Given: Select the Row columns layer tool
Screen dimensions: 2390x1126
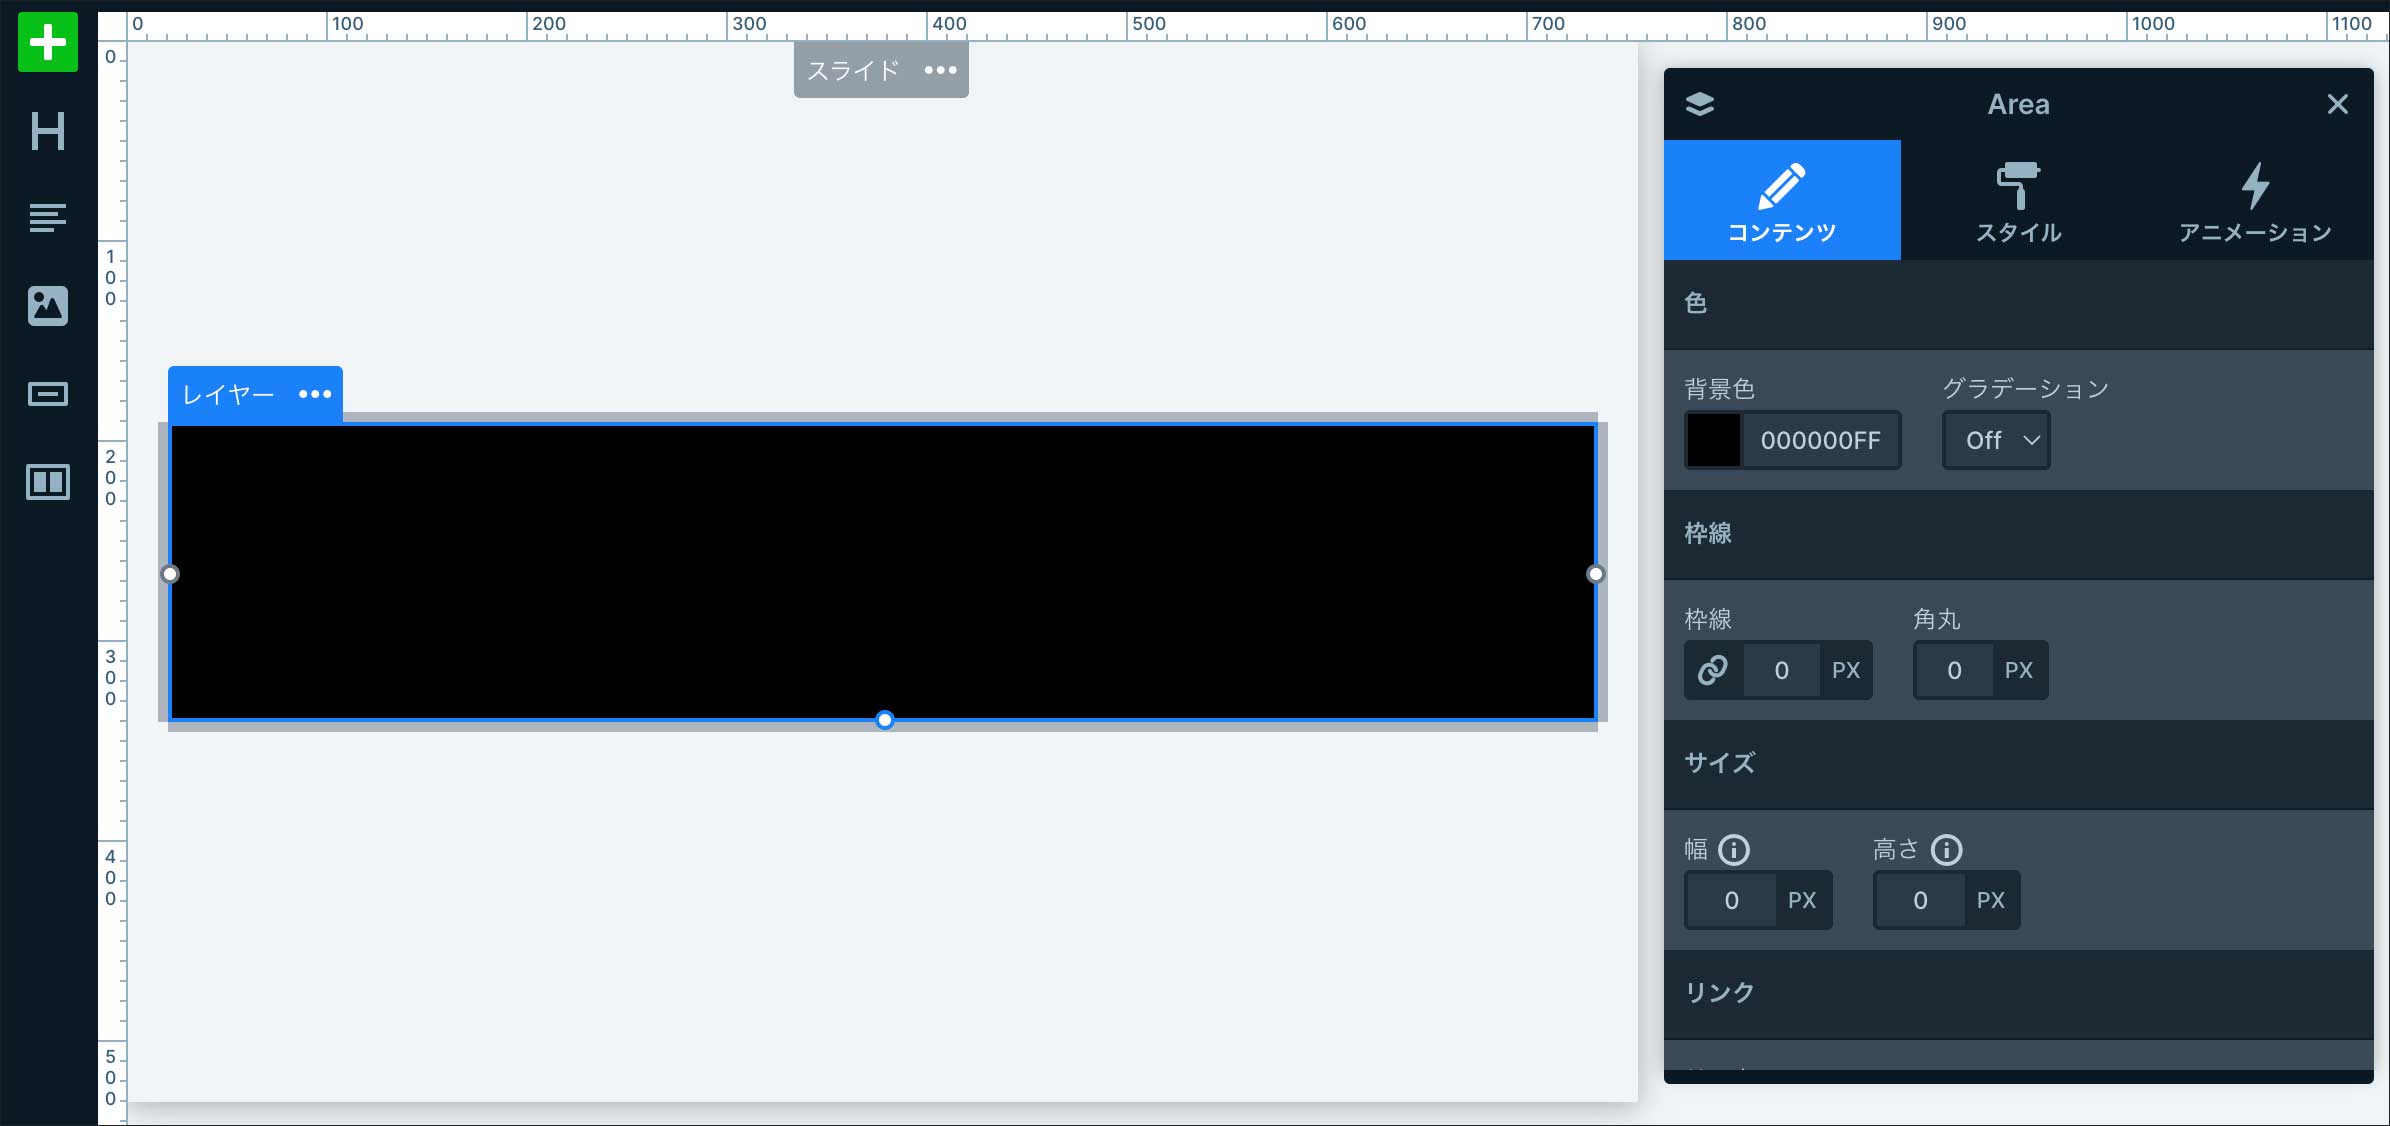Looking at the screenshot, I should 47,482.
